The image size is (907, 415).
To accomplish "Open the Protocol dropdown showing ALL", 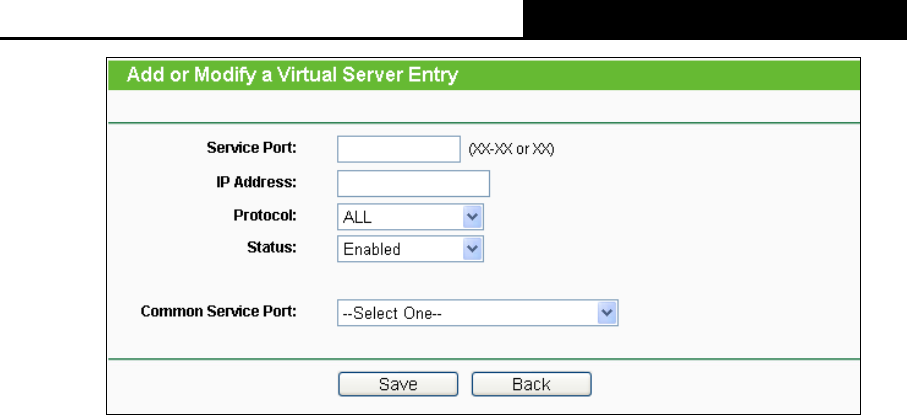I will click(x=410, y=217).
